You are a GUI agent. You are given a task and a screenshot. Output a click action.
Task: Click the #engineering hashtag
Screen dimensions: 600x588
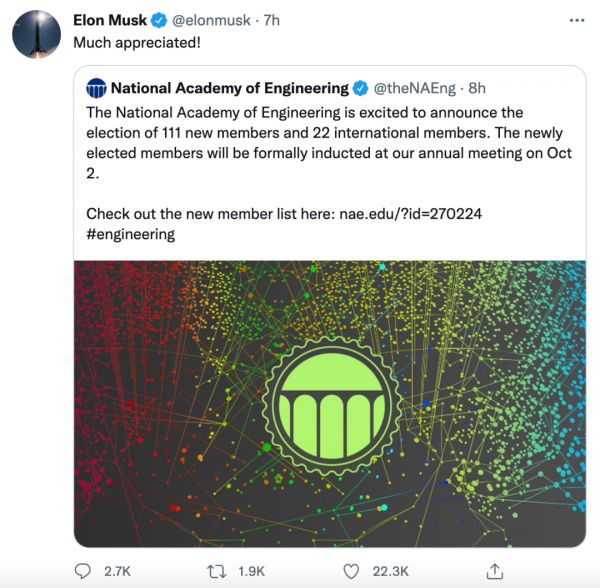[131, 234]
